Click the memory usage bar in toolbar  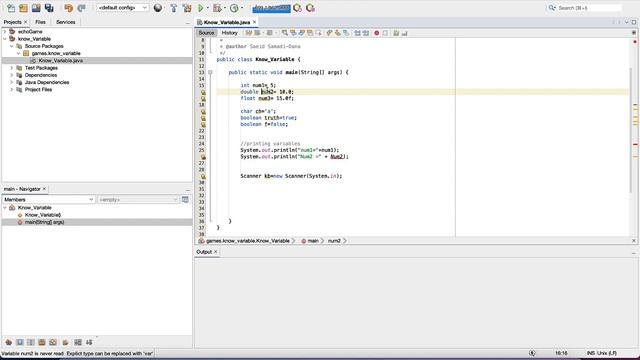pos(271,8)
